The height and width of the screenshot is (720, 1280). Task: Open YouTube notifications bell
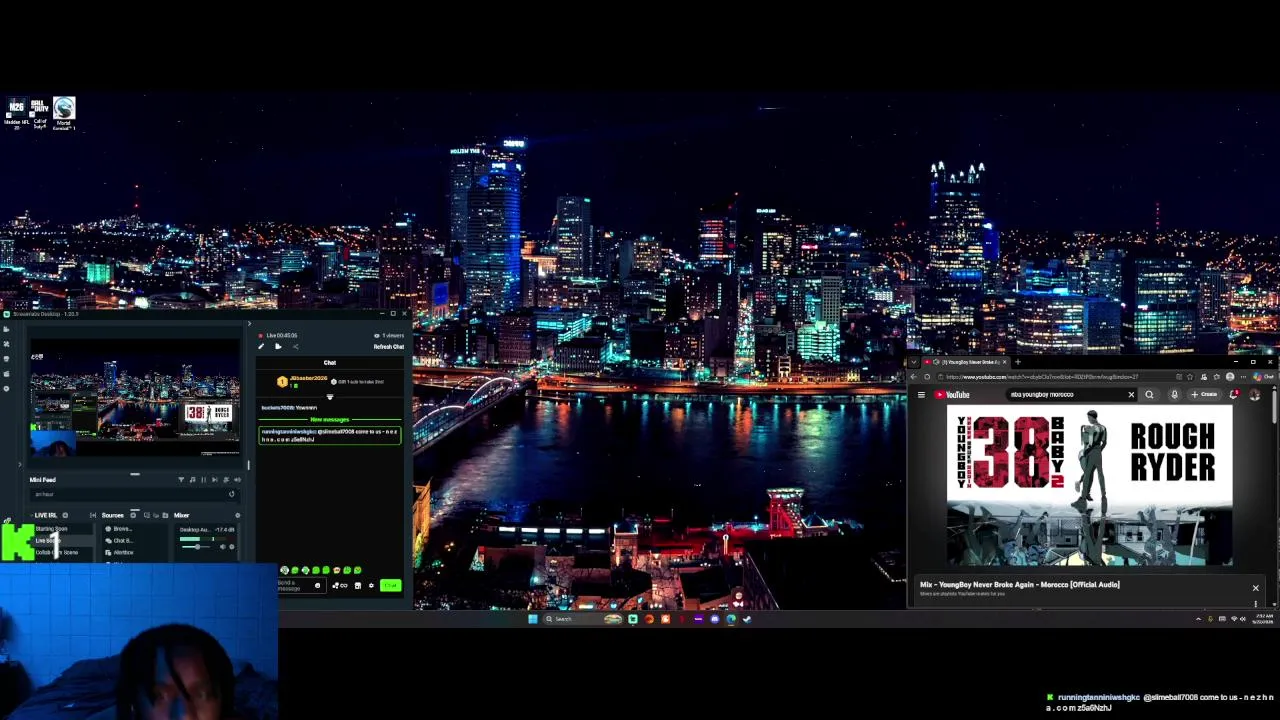pos(1233,394)
